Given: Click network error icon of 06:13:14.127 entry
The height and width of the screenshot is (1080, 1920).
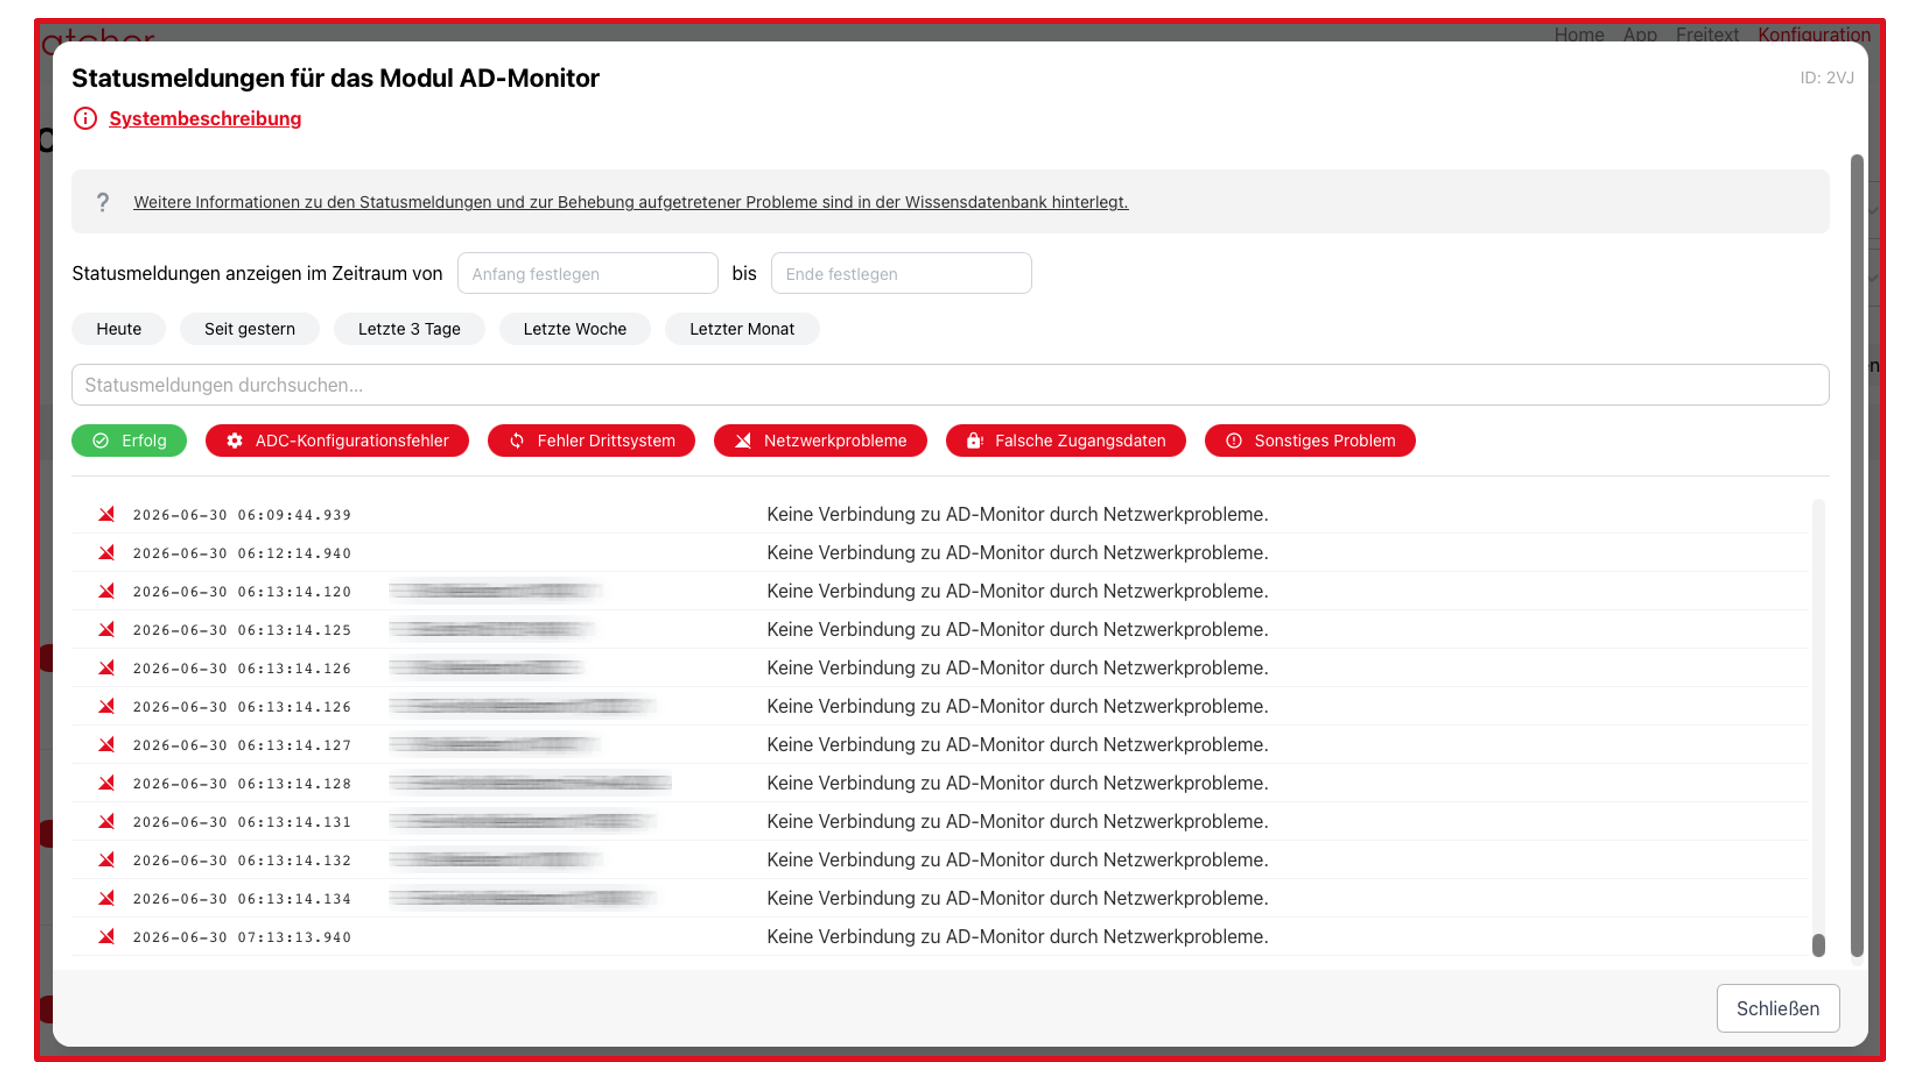Looking at the screenshot, I should tap(106, 744).
